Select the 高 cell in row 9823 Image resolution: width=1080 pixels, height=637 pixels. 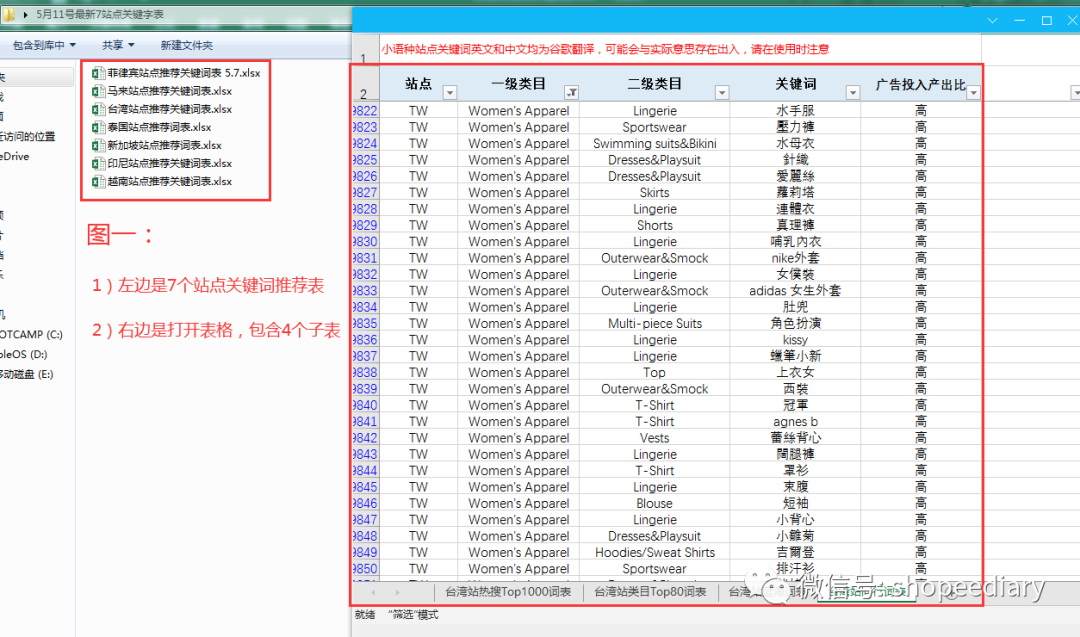(921, 127)
